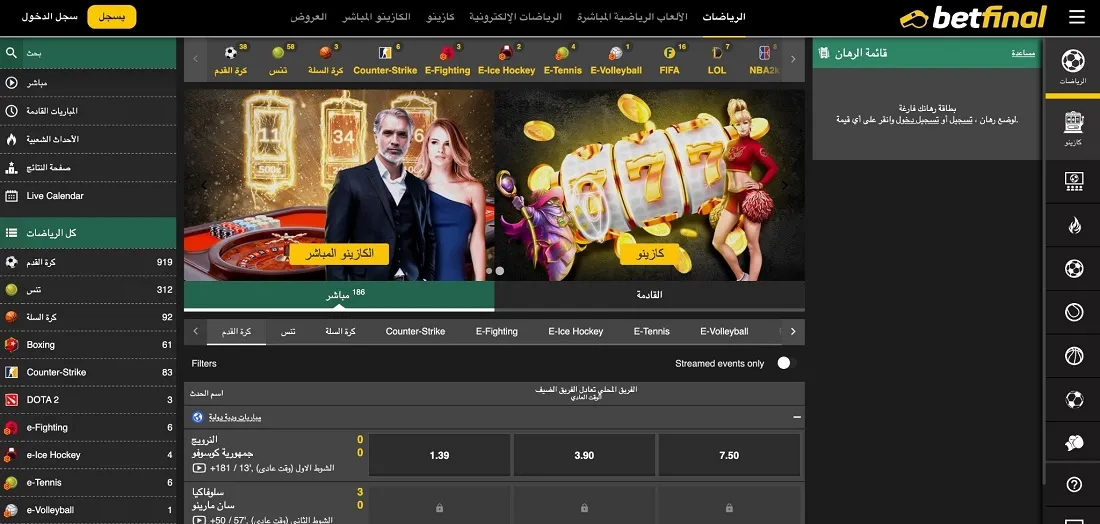Open NBA2k icon in sports carousel
Screen dimensions: 1100x524
(x=764, y=53)
